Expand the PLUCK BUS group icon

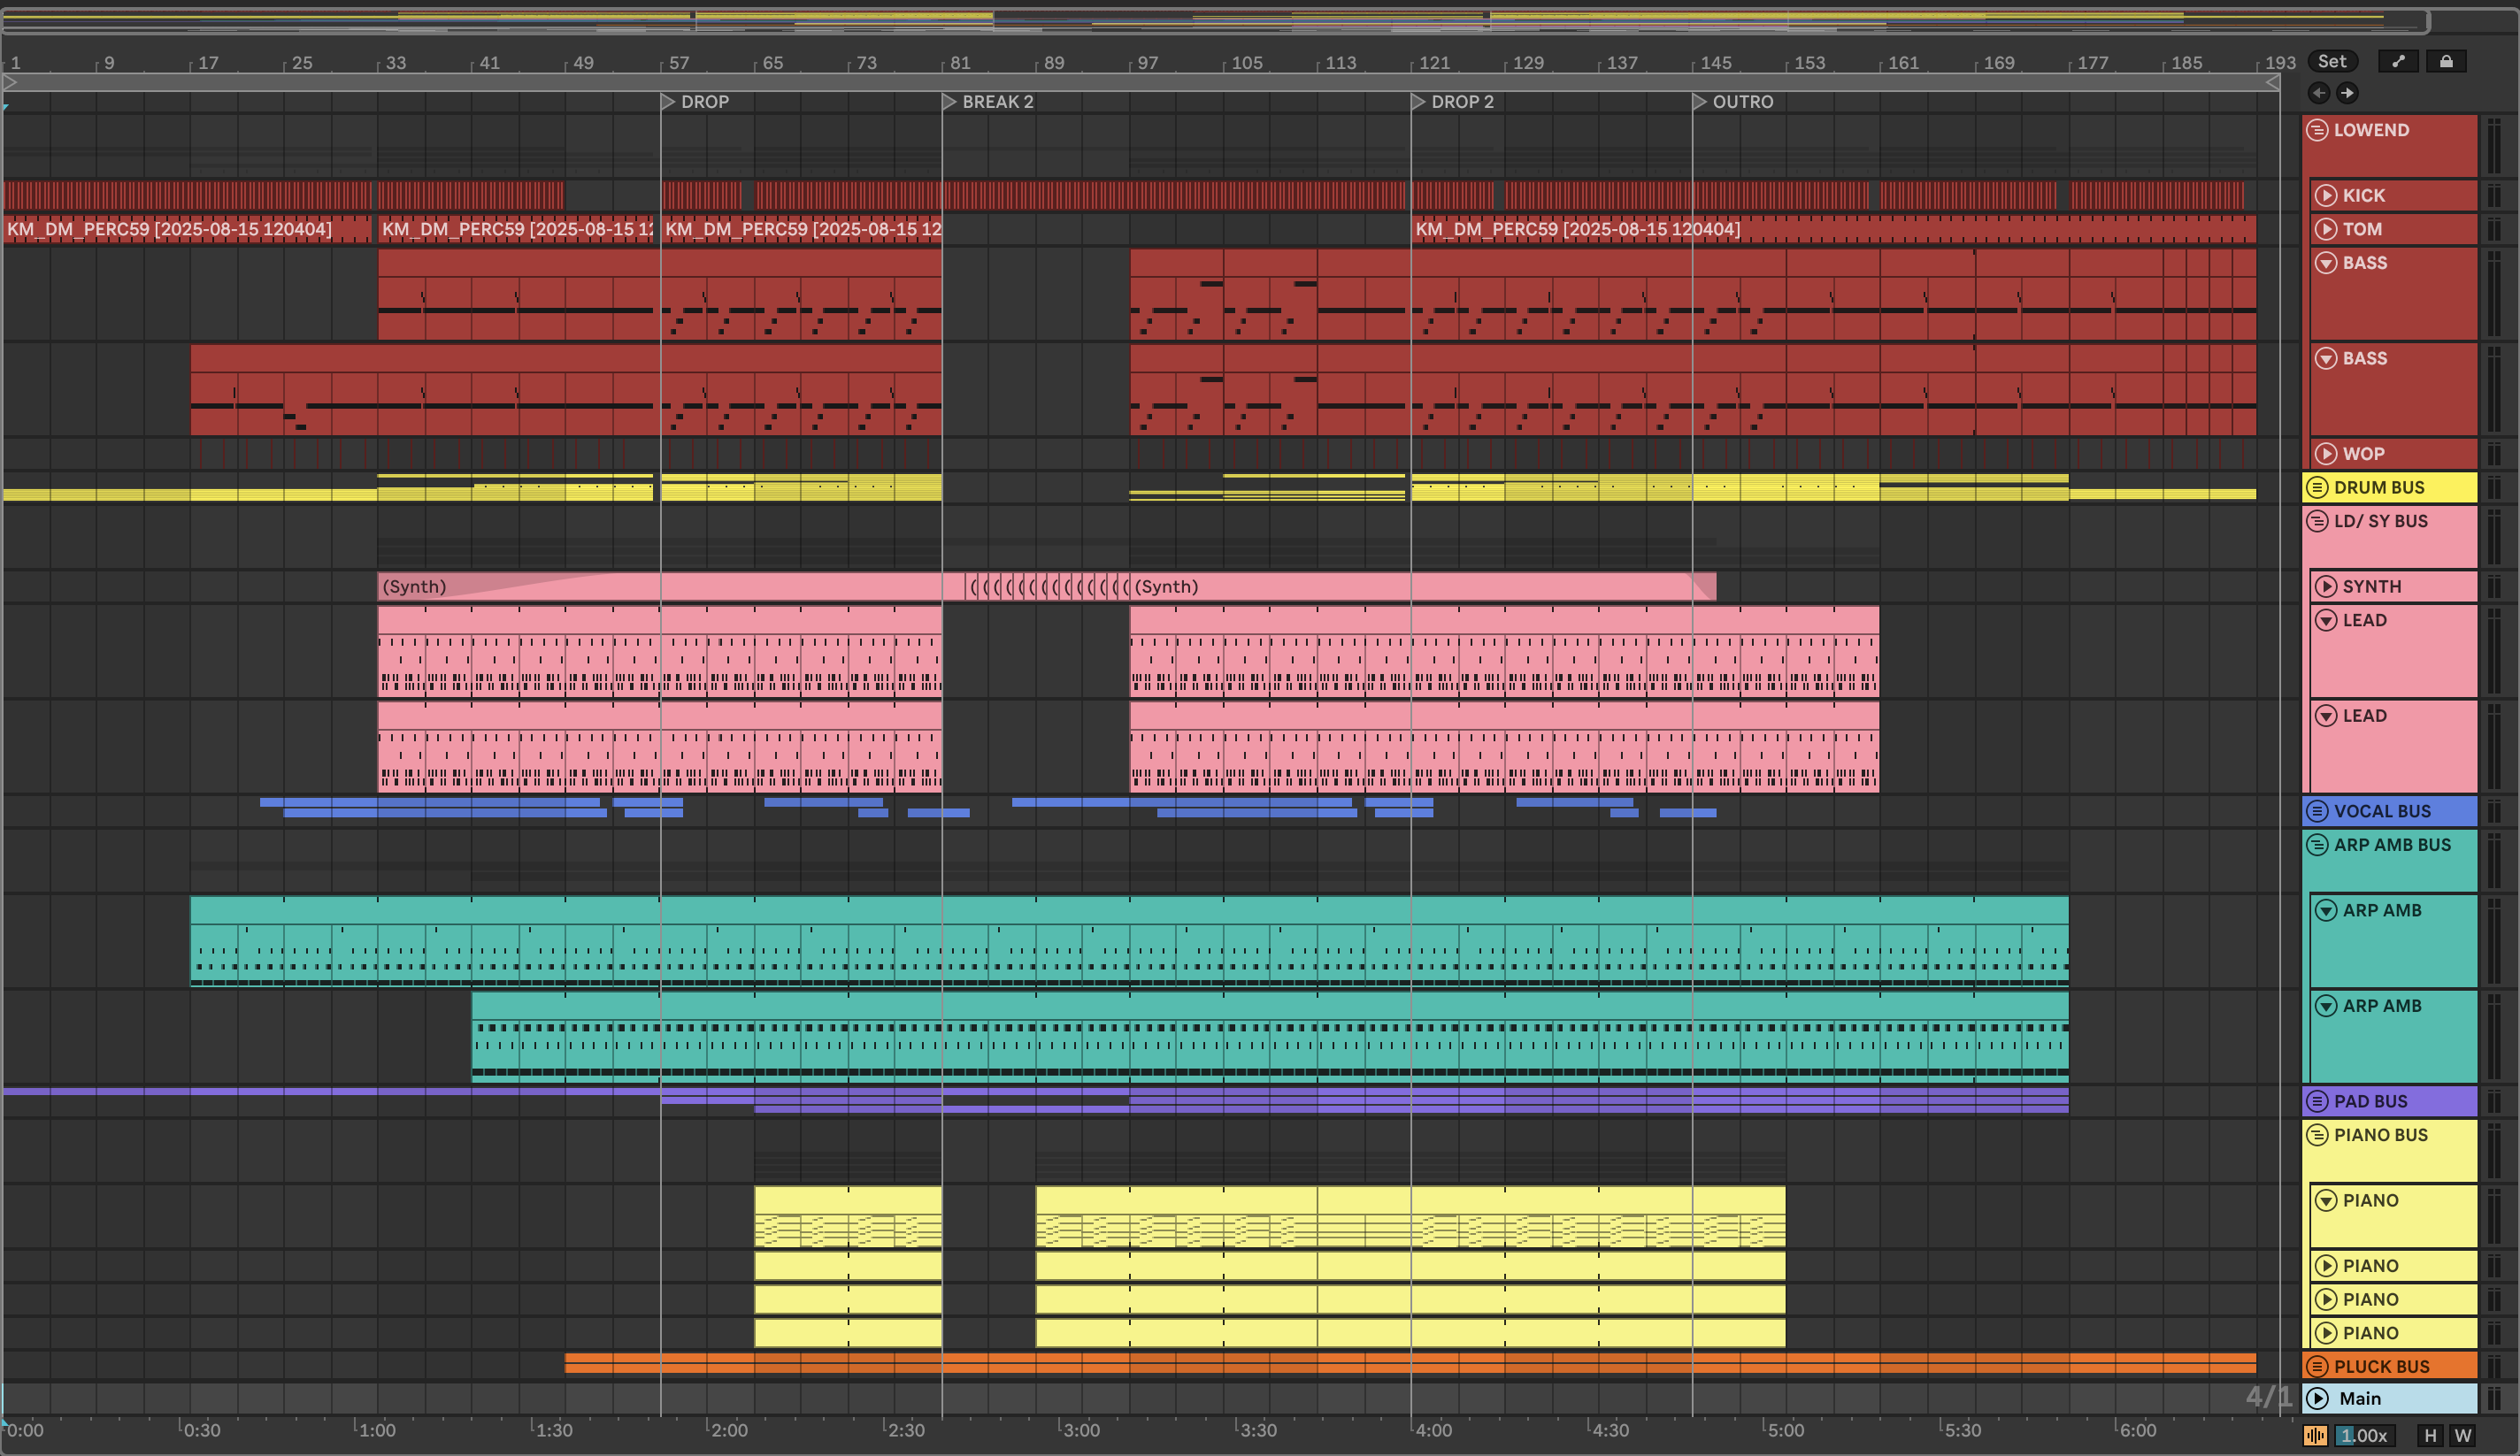pyautogui.click(x=2317, y=1366)
